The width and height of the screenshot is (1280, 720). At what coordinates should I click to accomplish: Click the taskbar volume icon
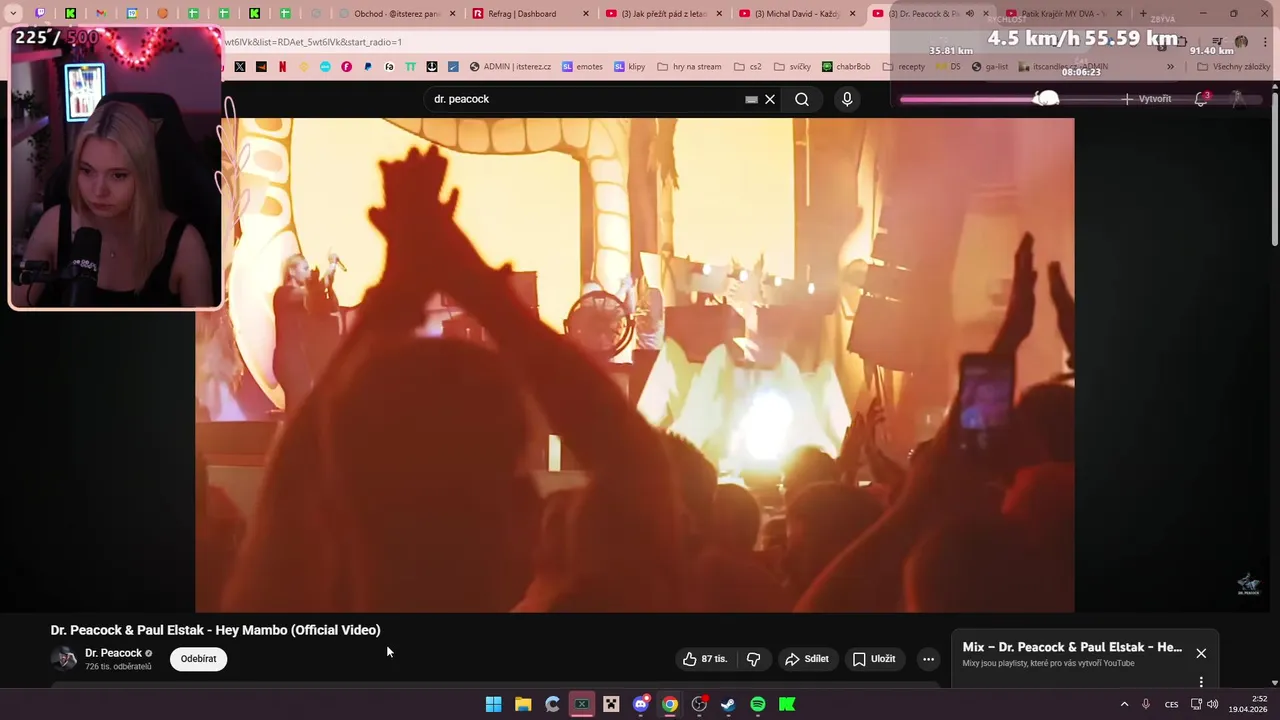click(1213, 704)
